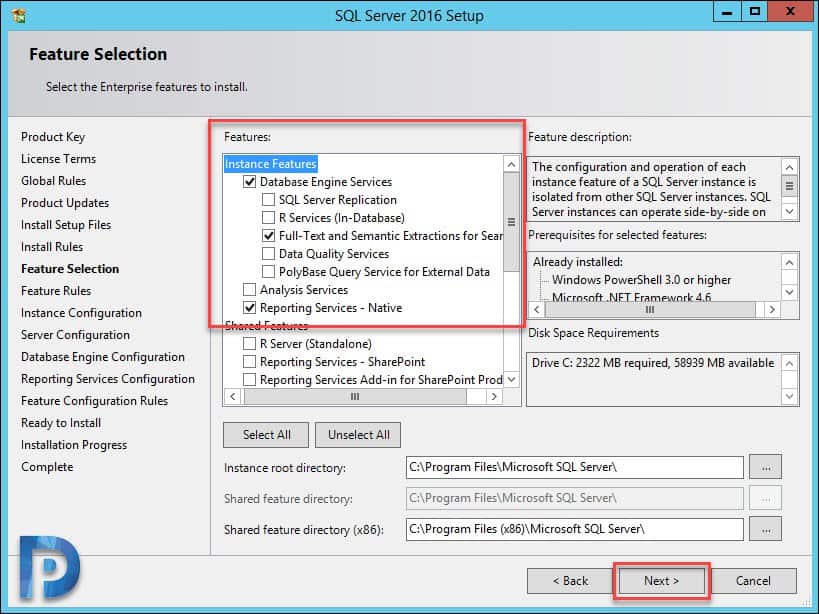Go to the next setup step

point(661,581)
